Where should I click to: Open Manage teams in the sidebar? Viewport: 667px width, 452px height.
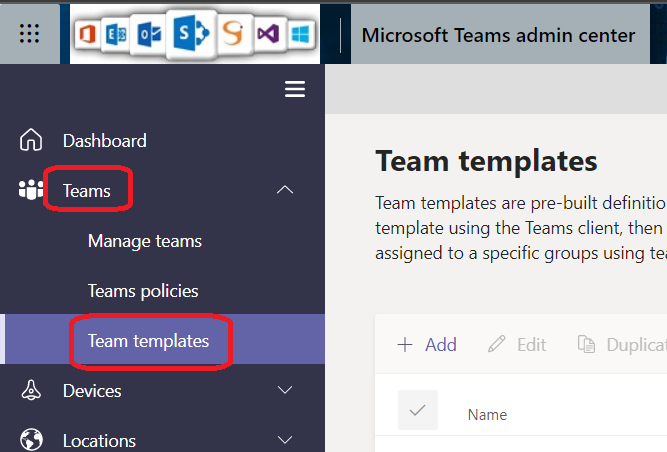pyautogui.click(x=144, y=240)
